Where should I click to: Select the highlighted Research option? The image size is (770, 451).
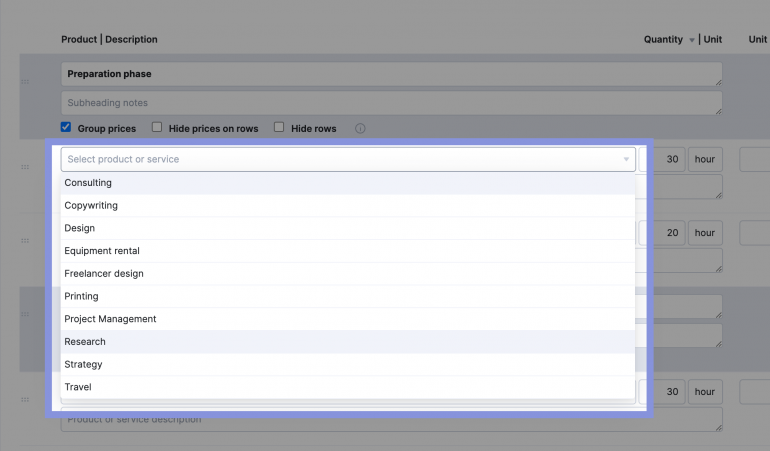pos(85,342)
